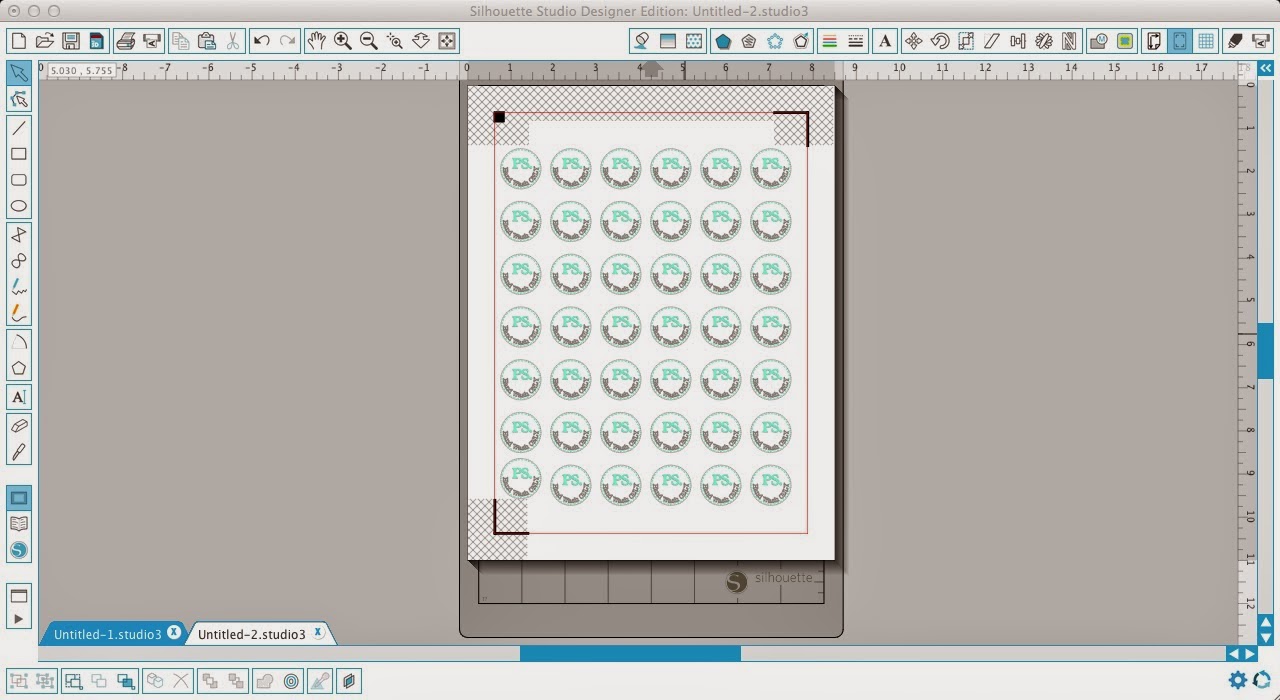The image size is (1280, 700).
Task: Pick the Draw a Line tool
Action: tap(18, 128)
